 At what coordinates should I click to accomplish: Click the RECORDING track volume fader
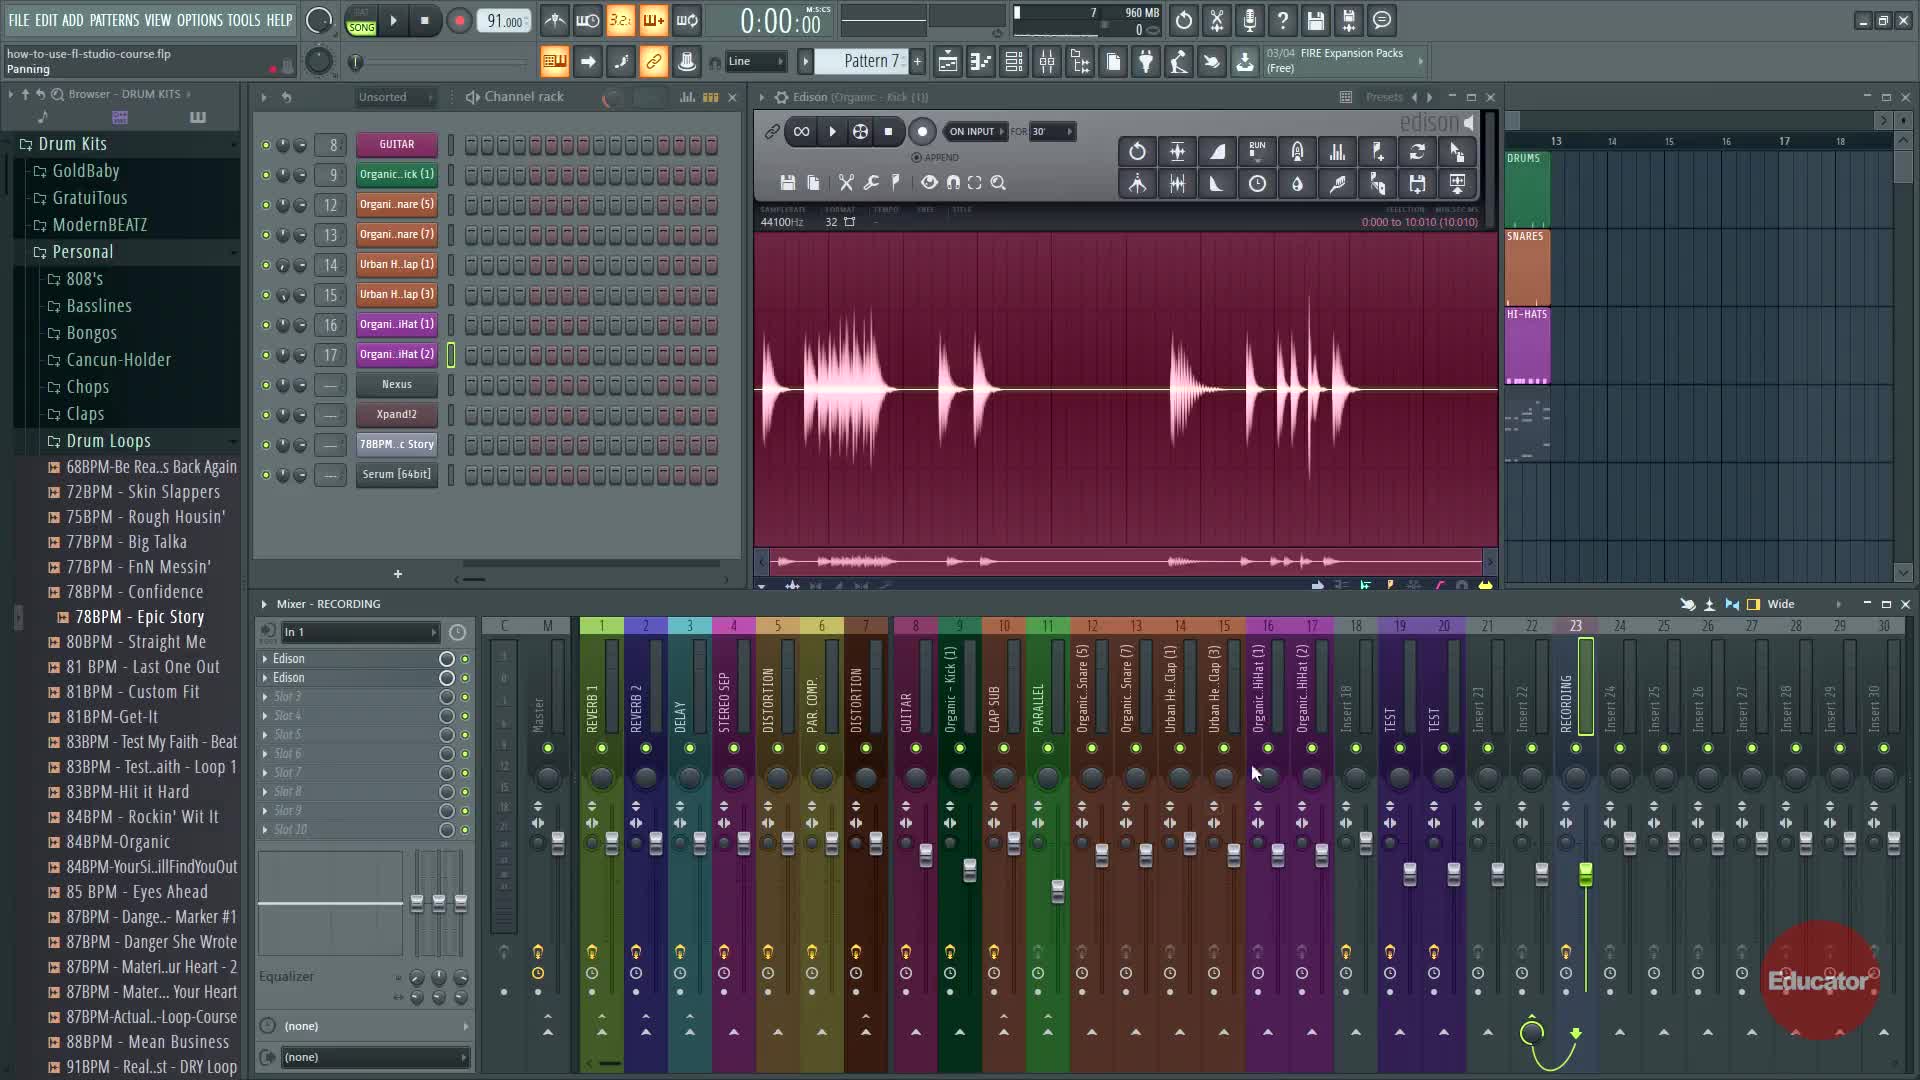[x=1585, y=875]
